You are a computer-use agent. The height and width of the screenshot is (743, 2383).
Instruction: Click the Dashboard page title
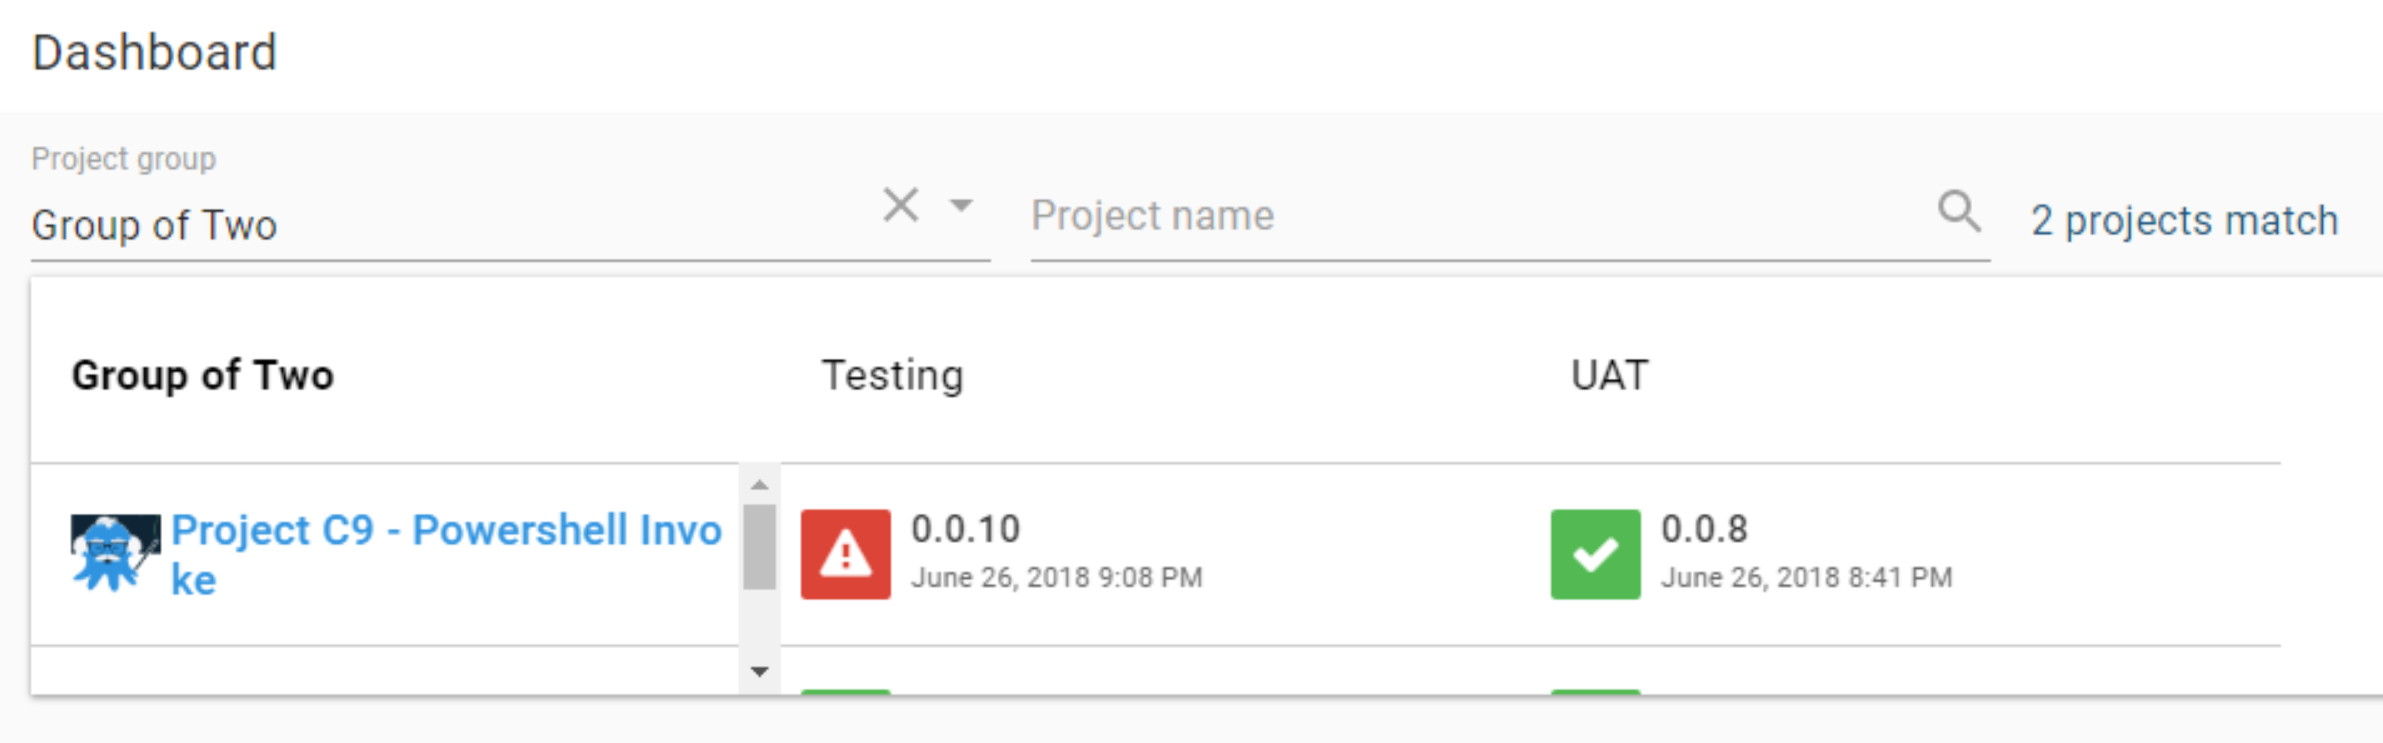153,51
